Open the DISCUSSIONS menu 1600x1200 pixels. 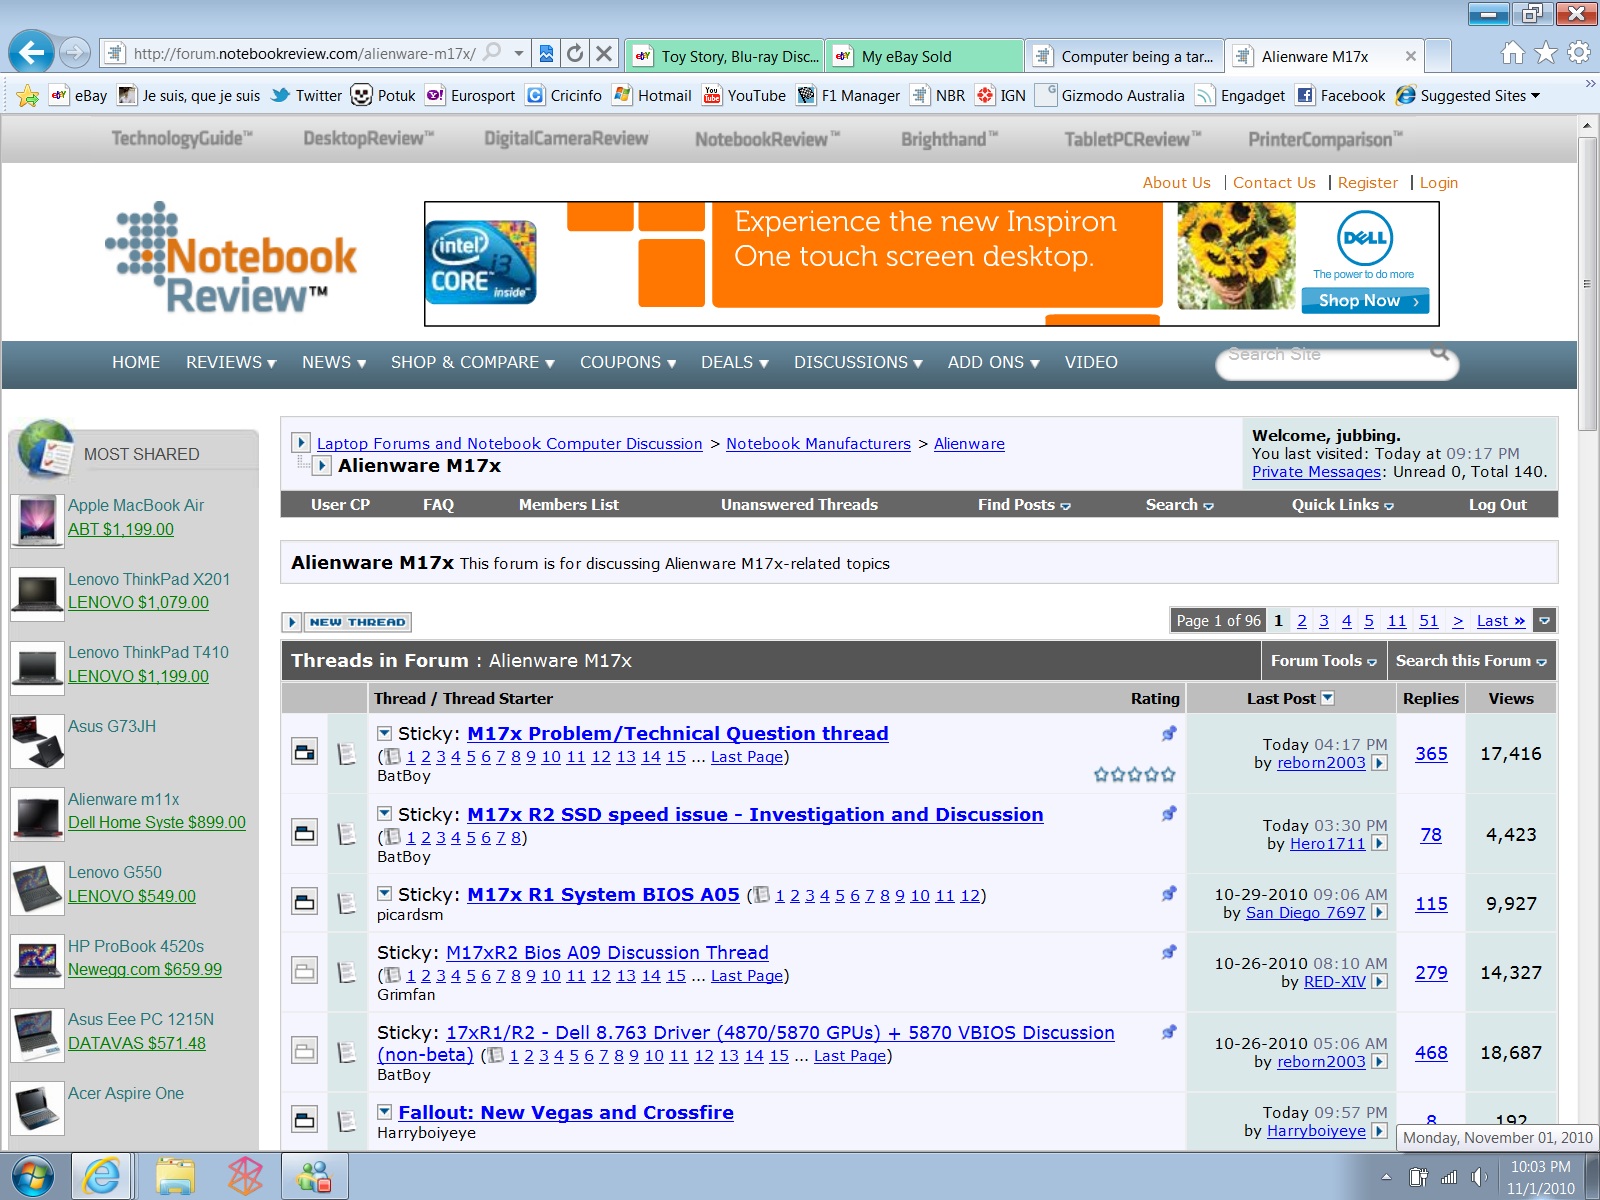858,363
